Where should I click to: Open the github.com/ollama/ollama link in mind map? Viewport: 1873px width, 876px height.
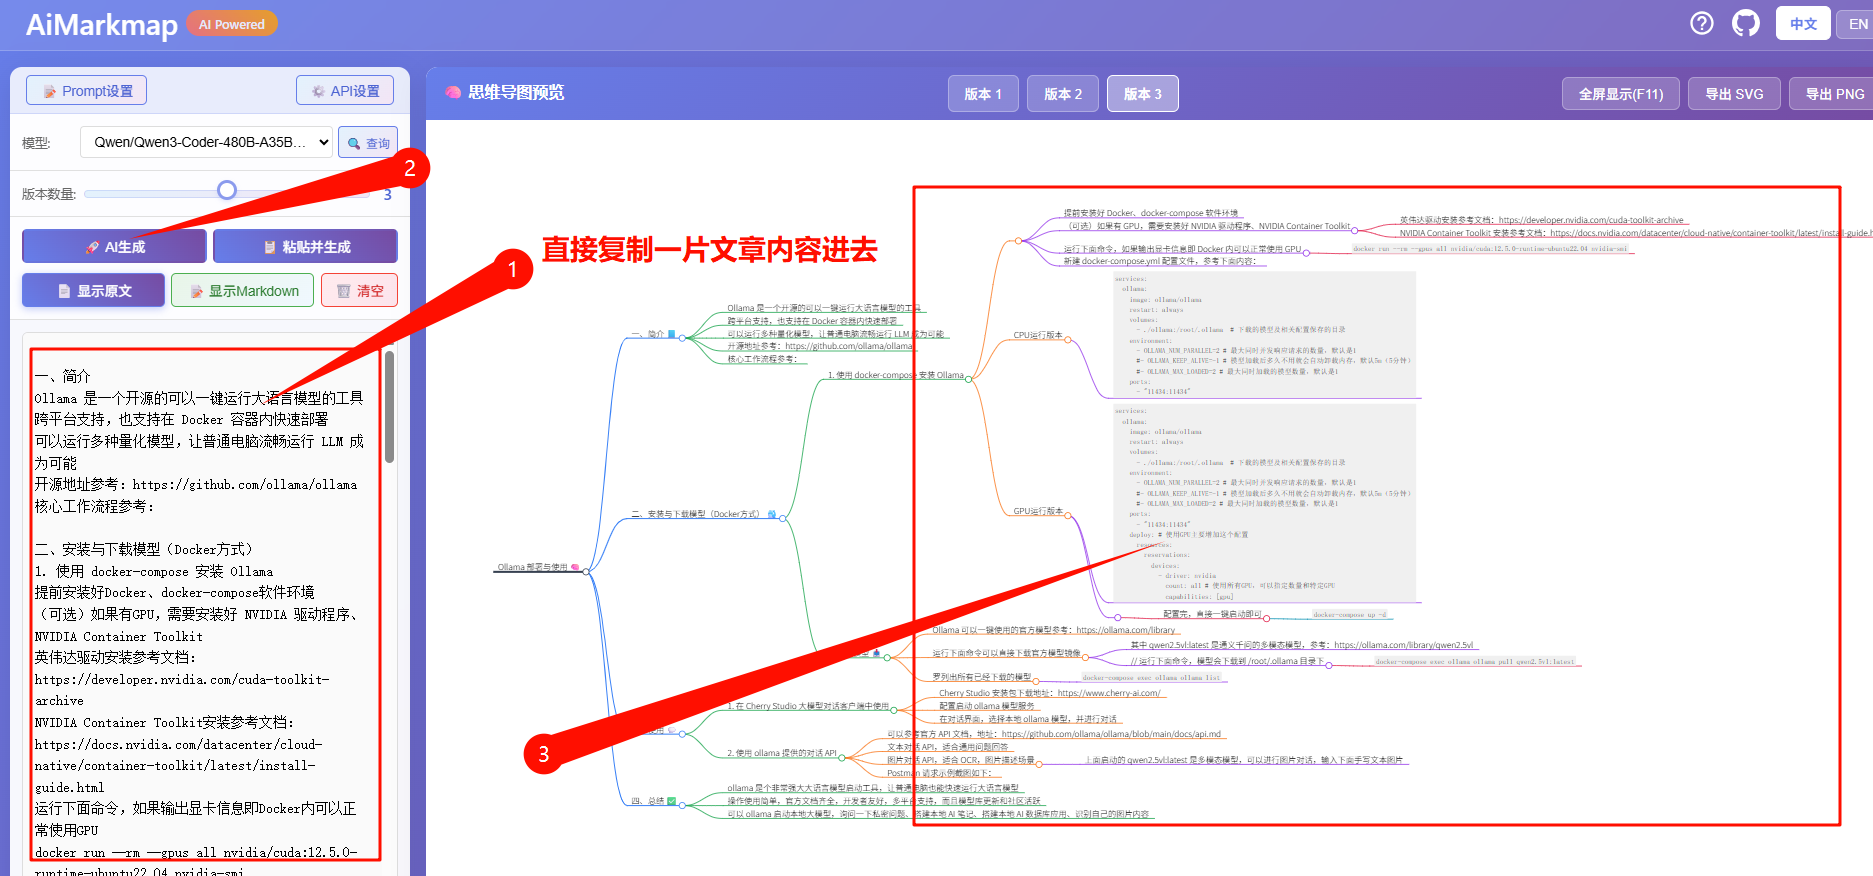tap(849, 346)
